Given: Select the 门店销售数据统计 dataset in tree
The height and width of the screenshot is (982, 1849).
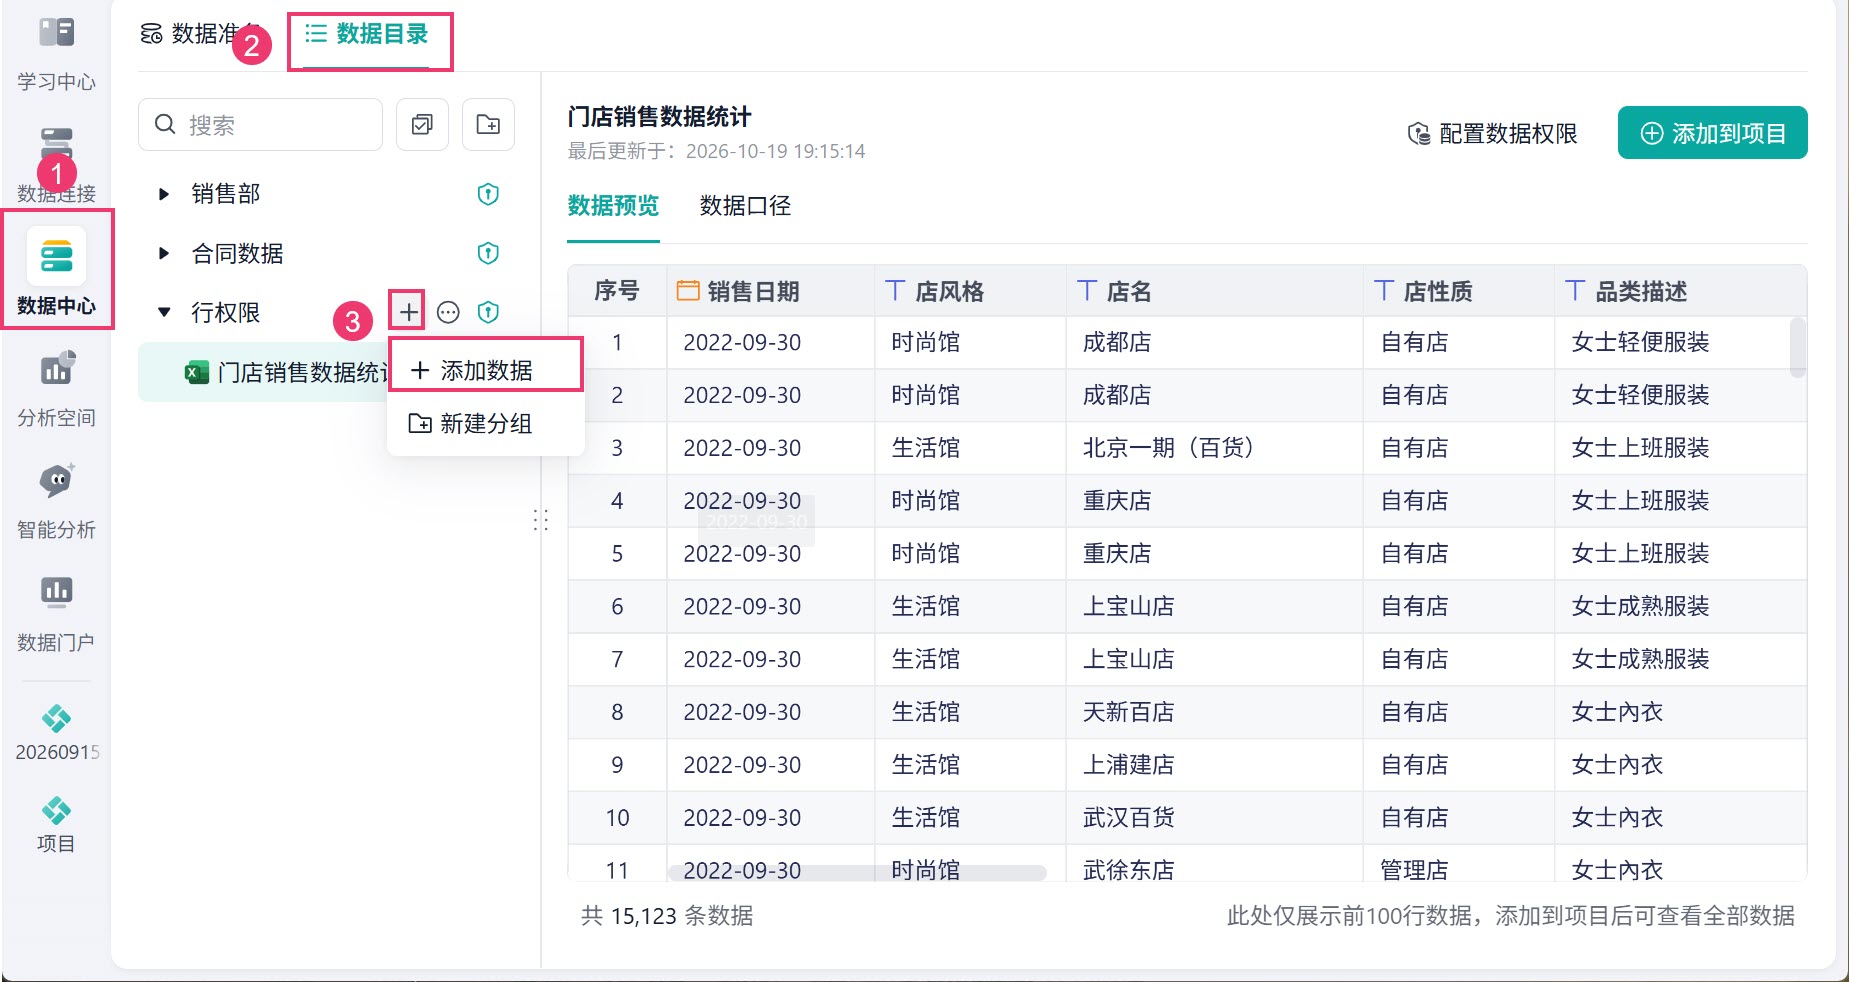Looking at the screenshot, I should click(262, 372).
